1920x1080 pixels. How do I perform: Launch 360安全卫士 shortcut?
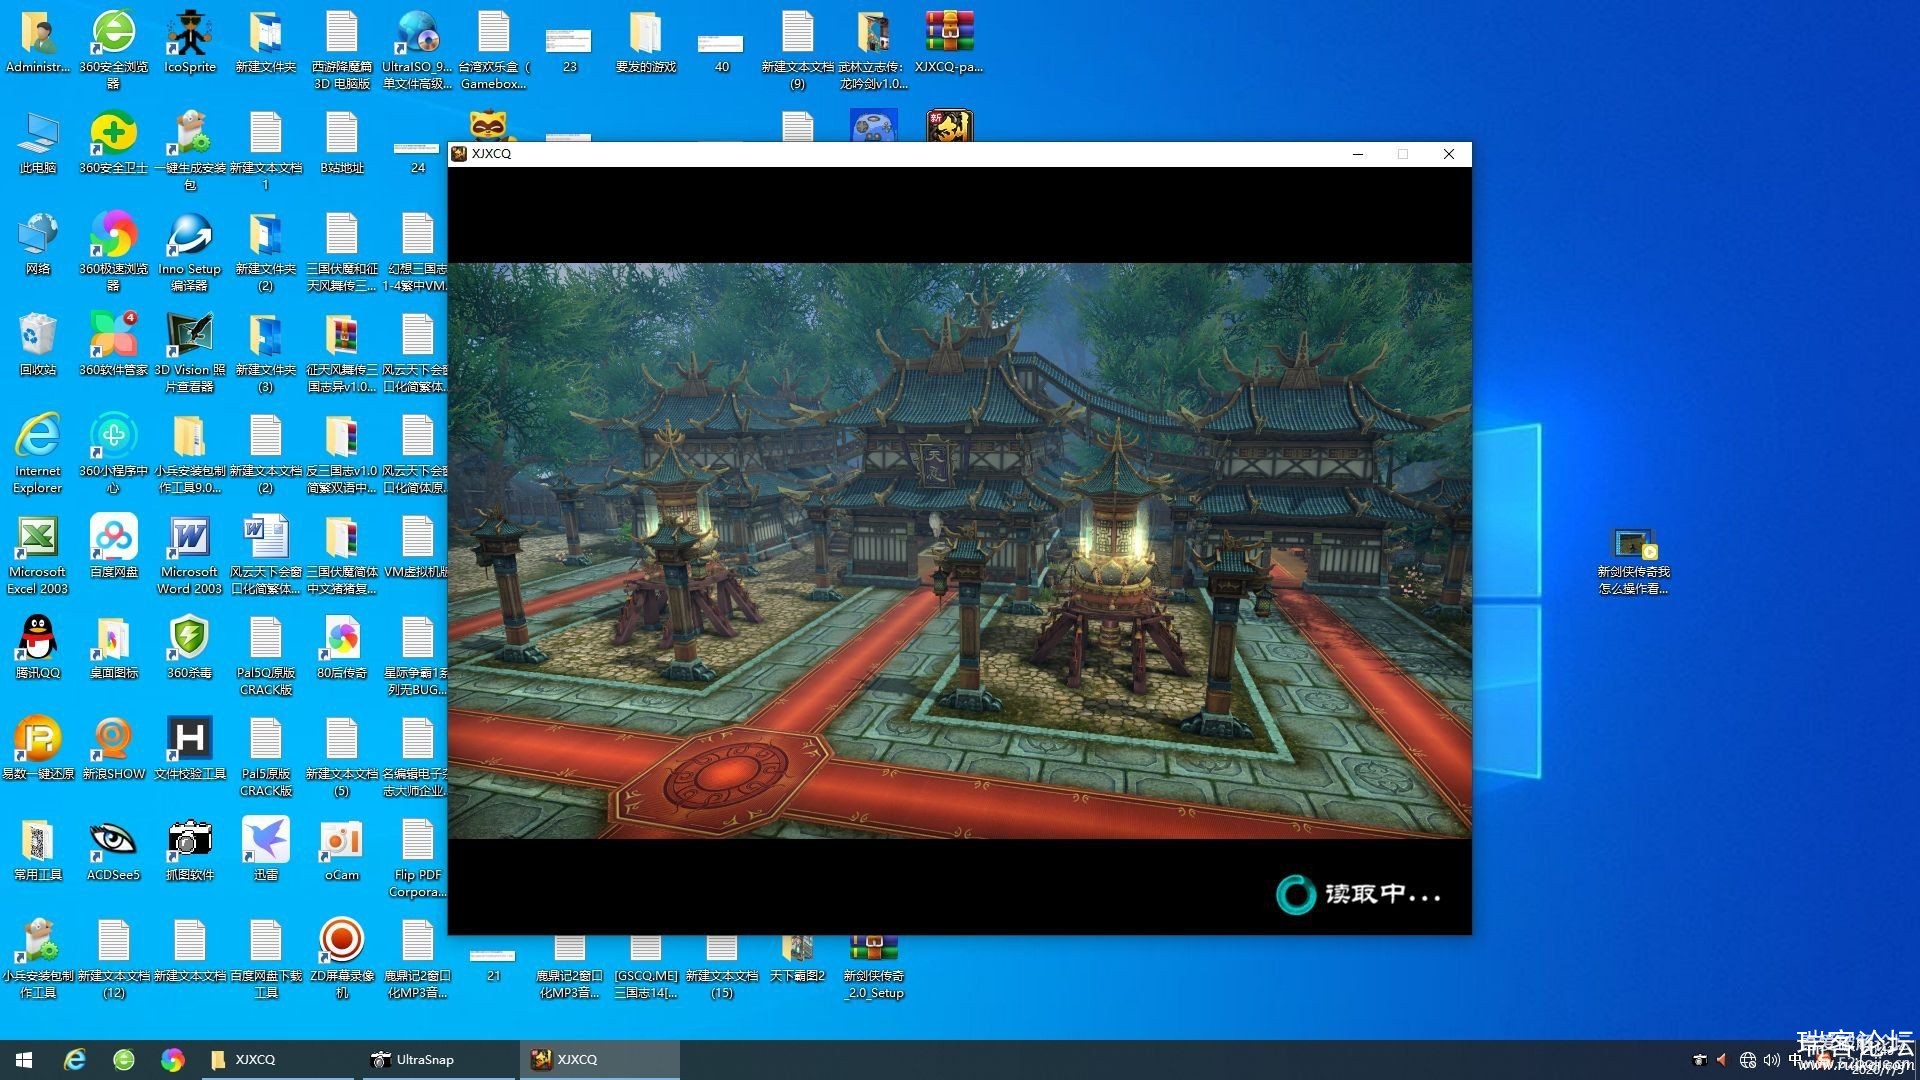click(x=114, y=143)
